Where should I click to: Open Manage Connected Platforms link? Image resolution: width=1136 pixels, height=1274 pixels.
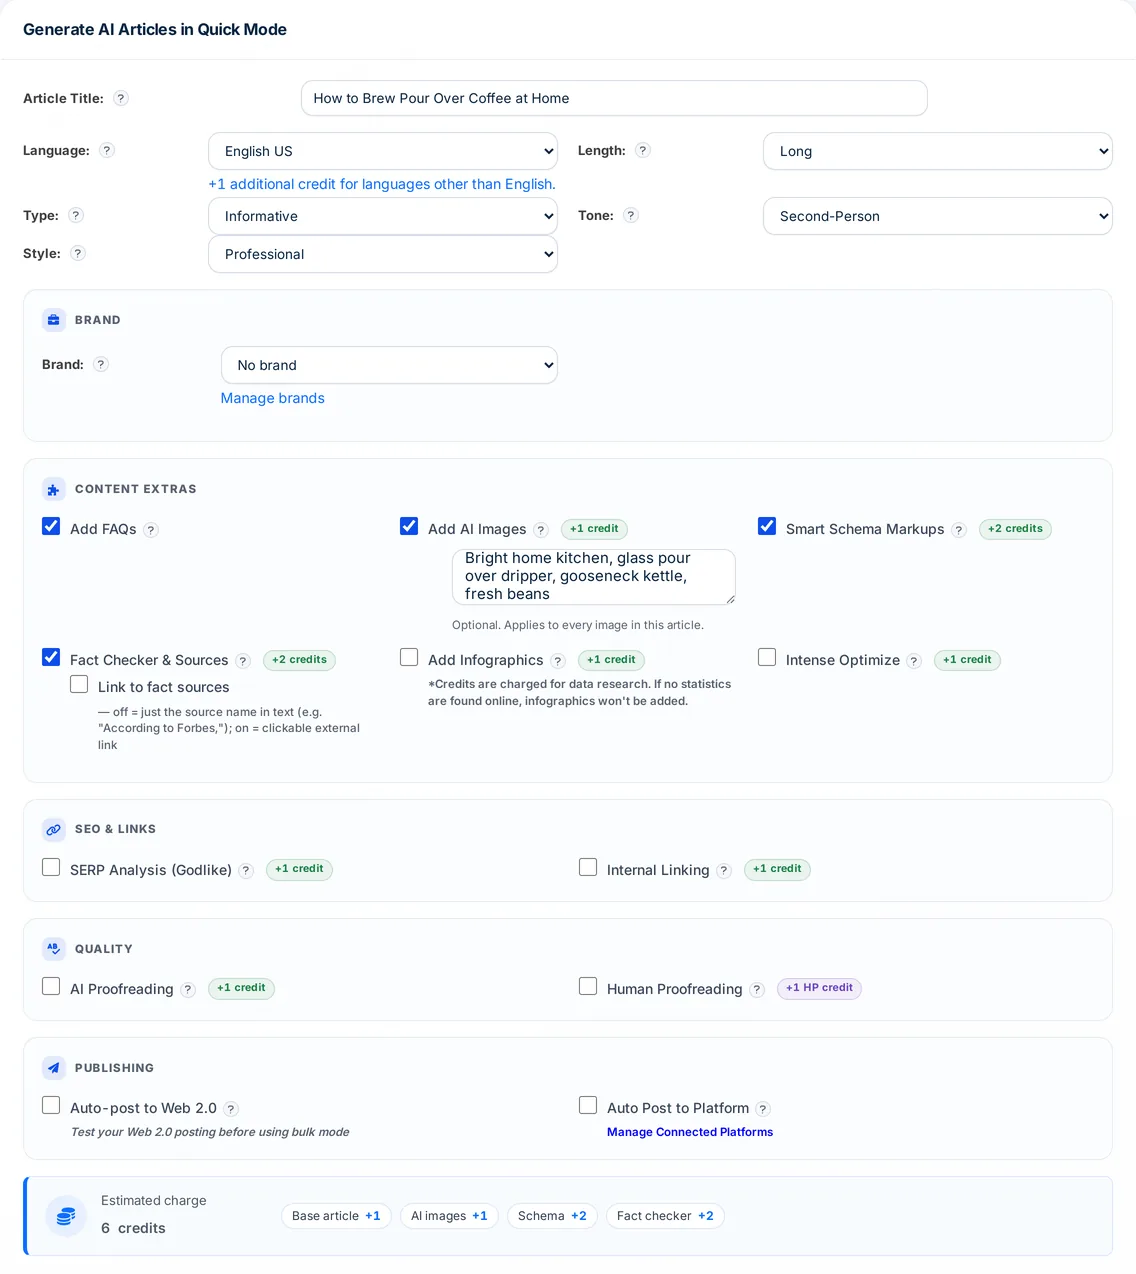point(690,1132)
